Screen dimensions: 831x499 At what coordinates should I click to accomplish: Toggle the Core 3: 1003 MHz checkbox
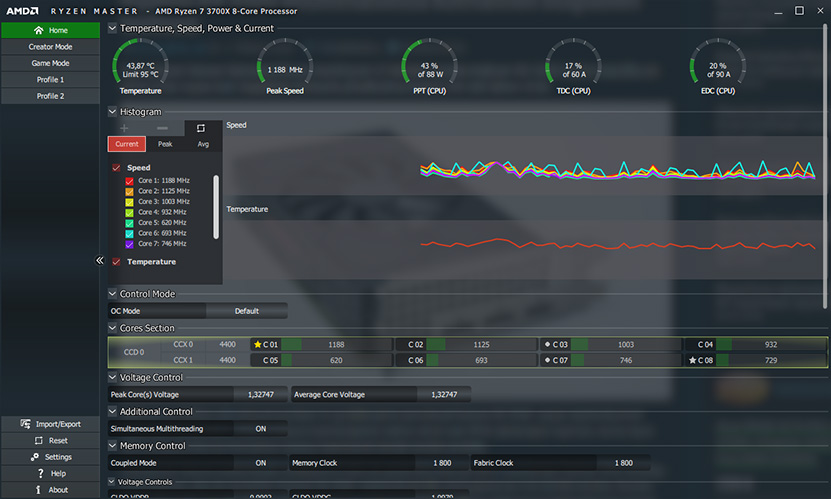pos(129,202)
